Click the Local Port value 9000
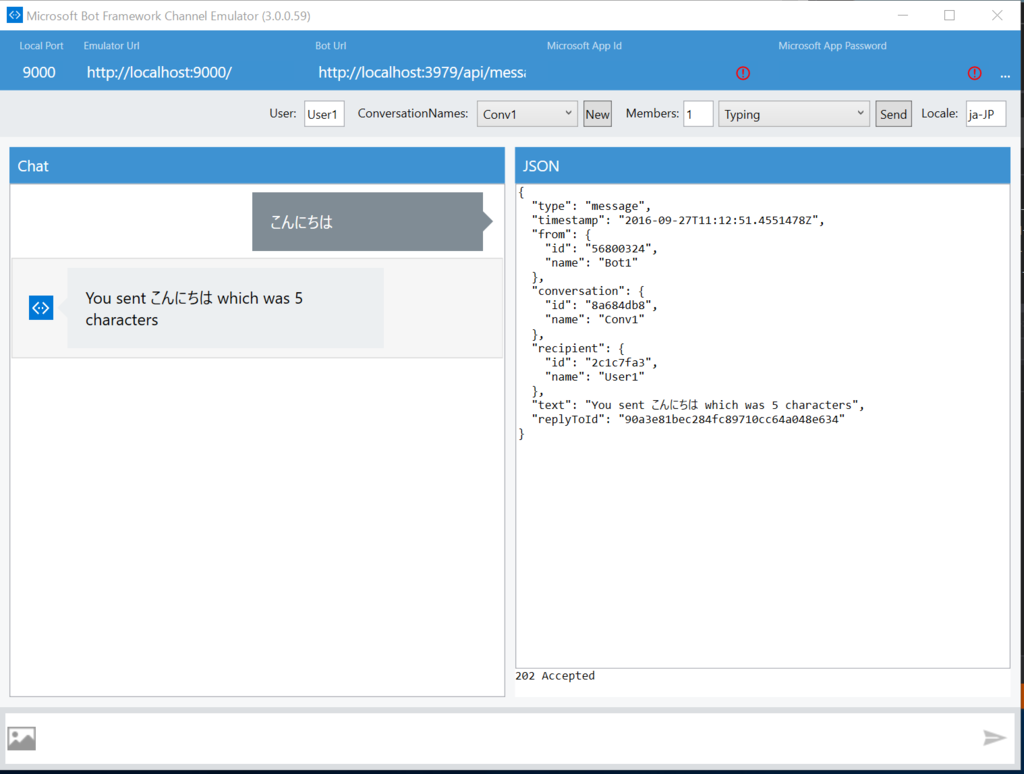 [39, 73]
